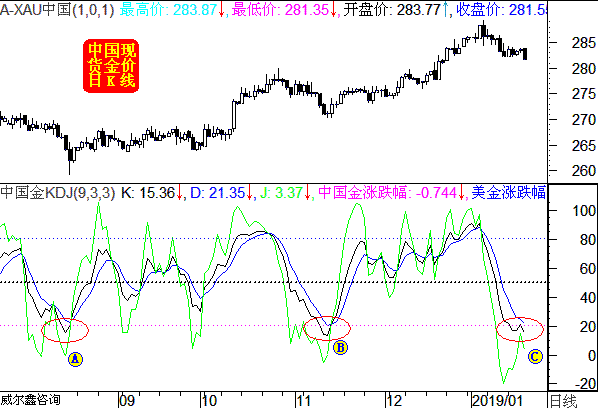The height and width of the screenshot is (409, 600).
Task: Click the A-XAU中国(1,0,1) chart title
Action: tap(57, 9)
